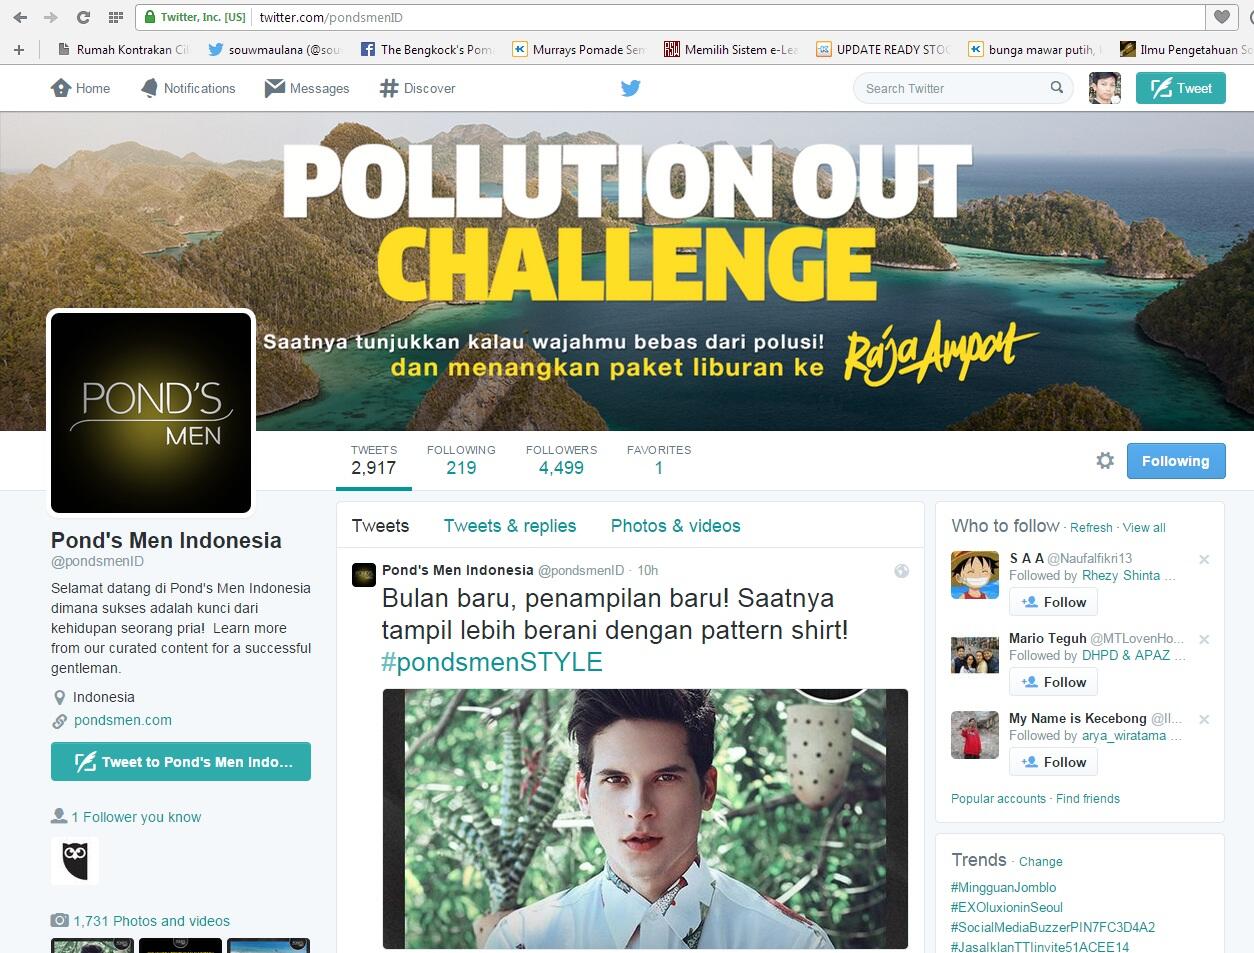Click the Mario Teguh avatar image
Screen dimensions: 1254x953
pyautogui.click(x=975, y=655)
